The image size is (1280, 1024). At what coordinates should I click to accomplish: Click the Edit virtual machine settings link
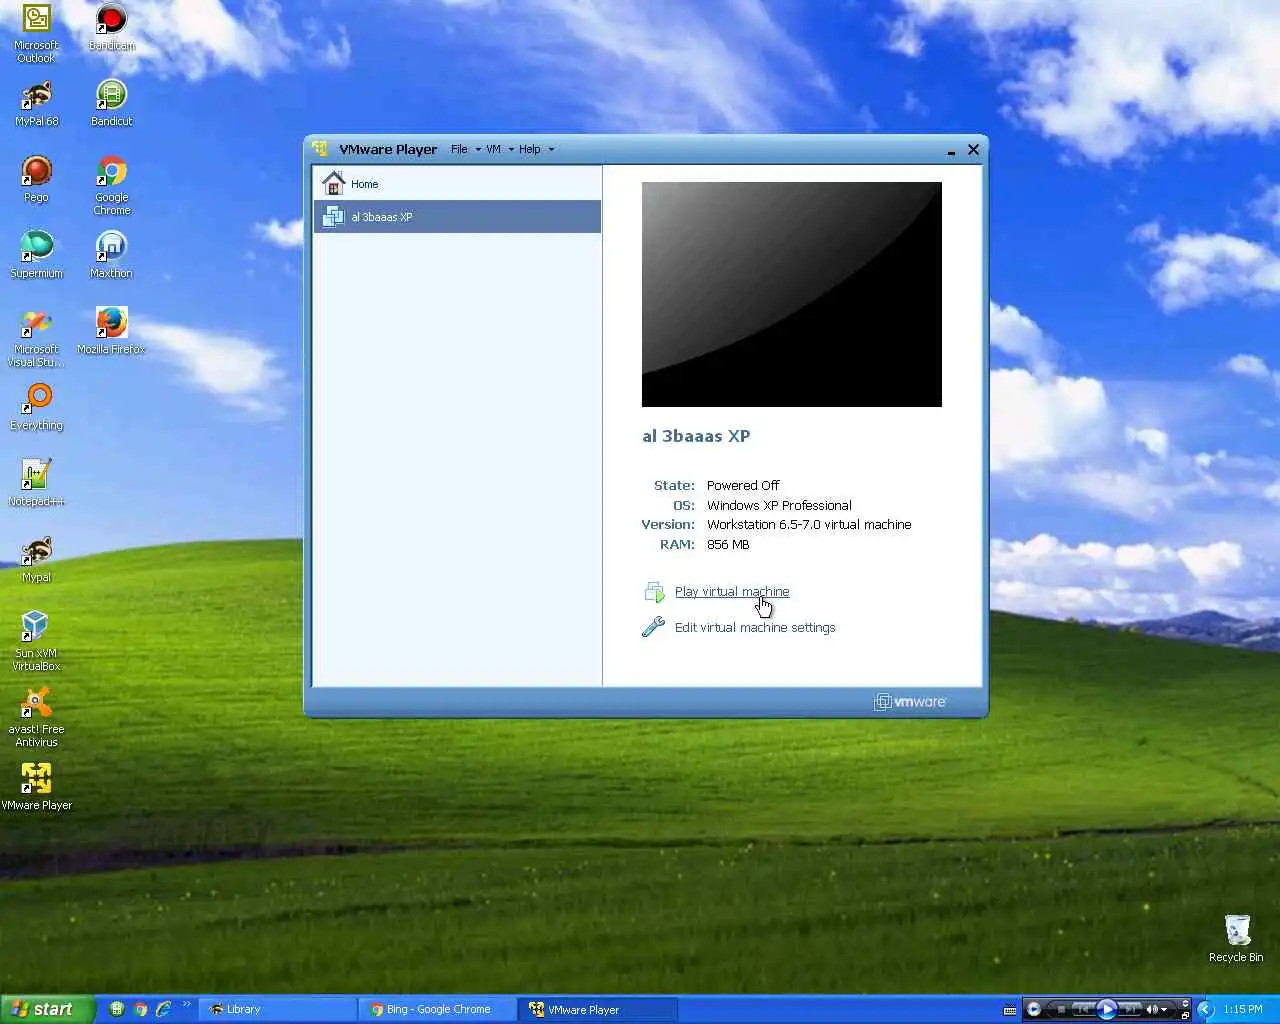coord(755,628)
